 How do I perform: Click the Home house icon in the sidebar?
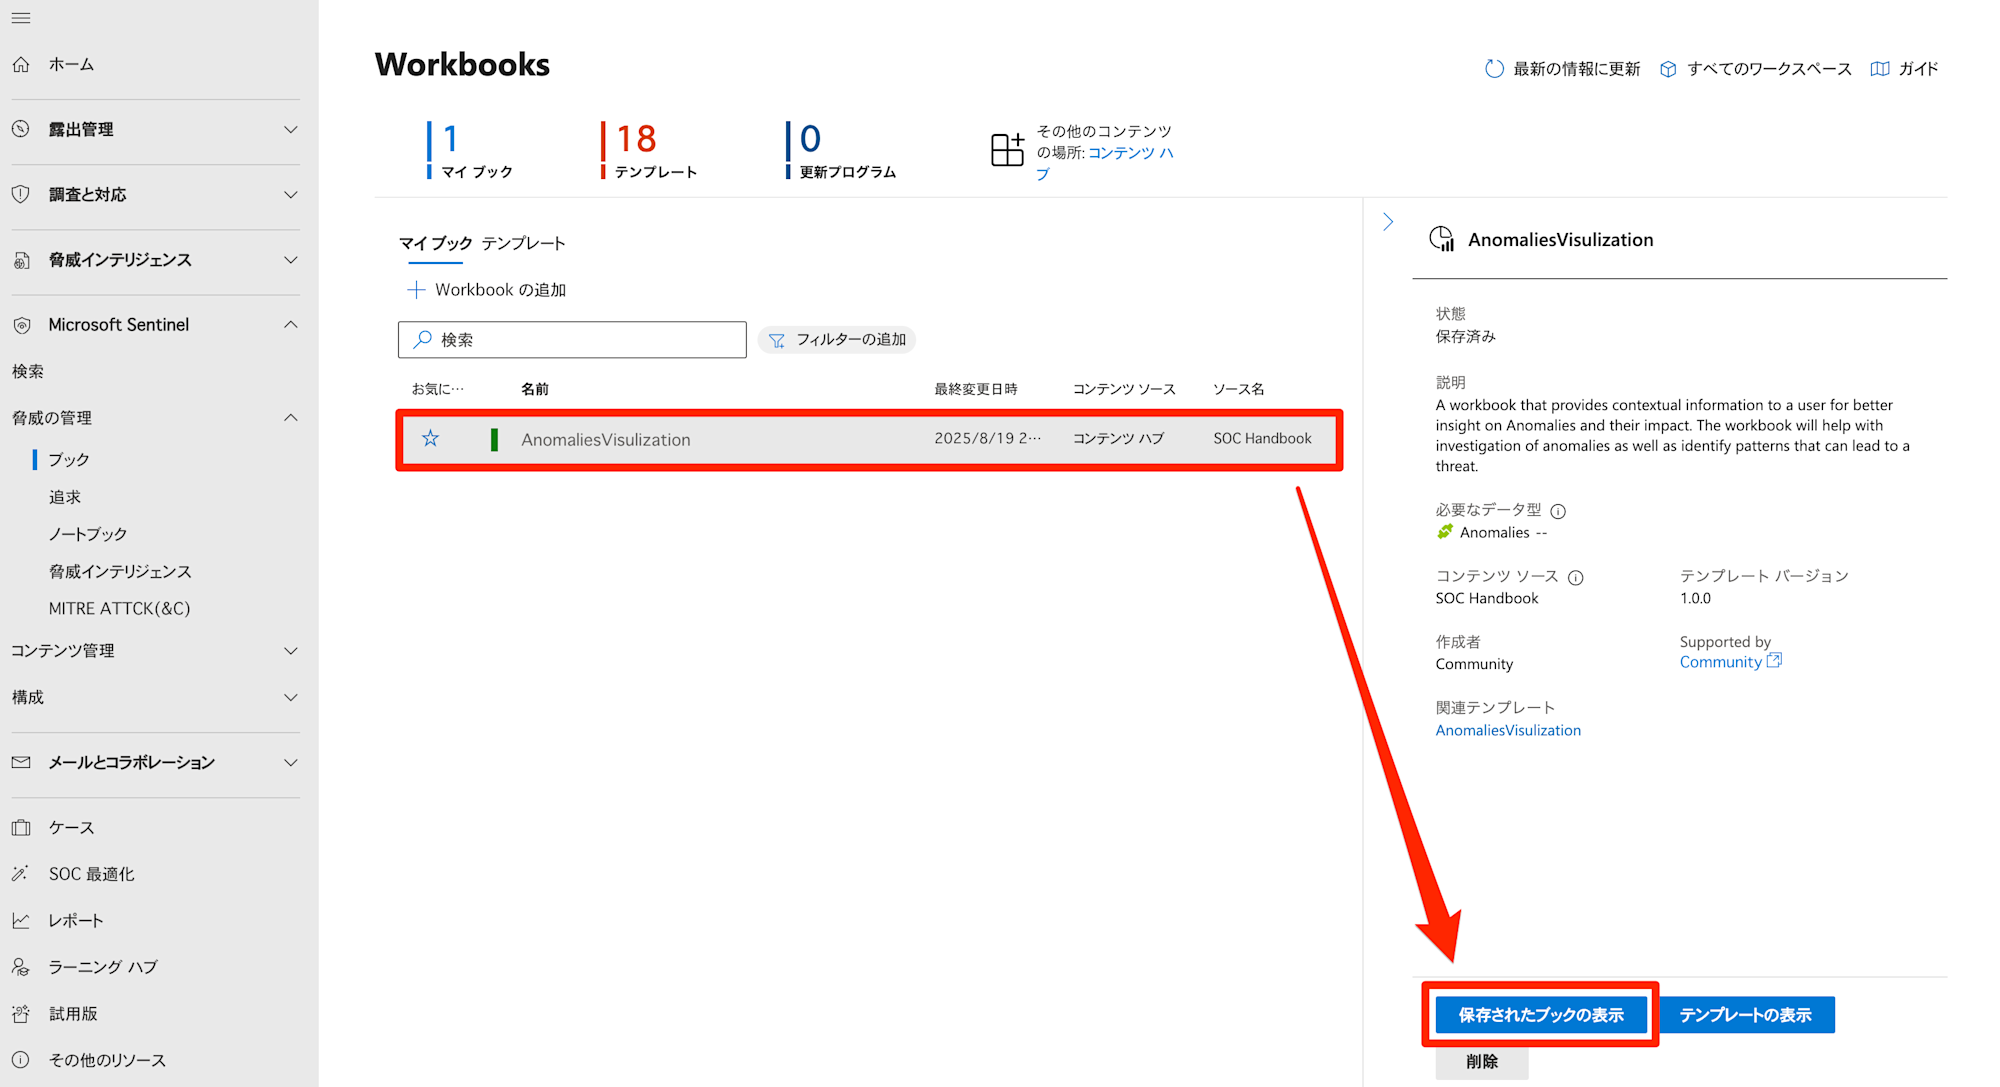pos(21,64)
